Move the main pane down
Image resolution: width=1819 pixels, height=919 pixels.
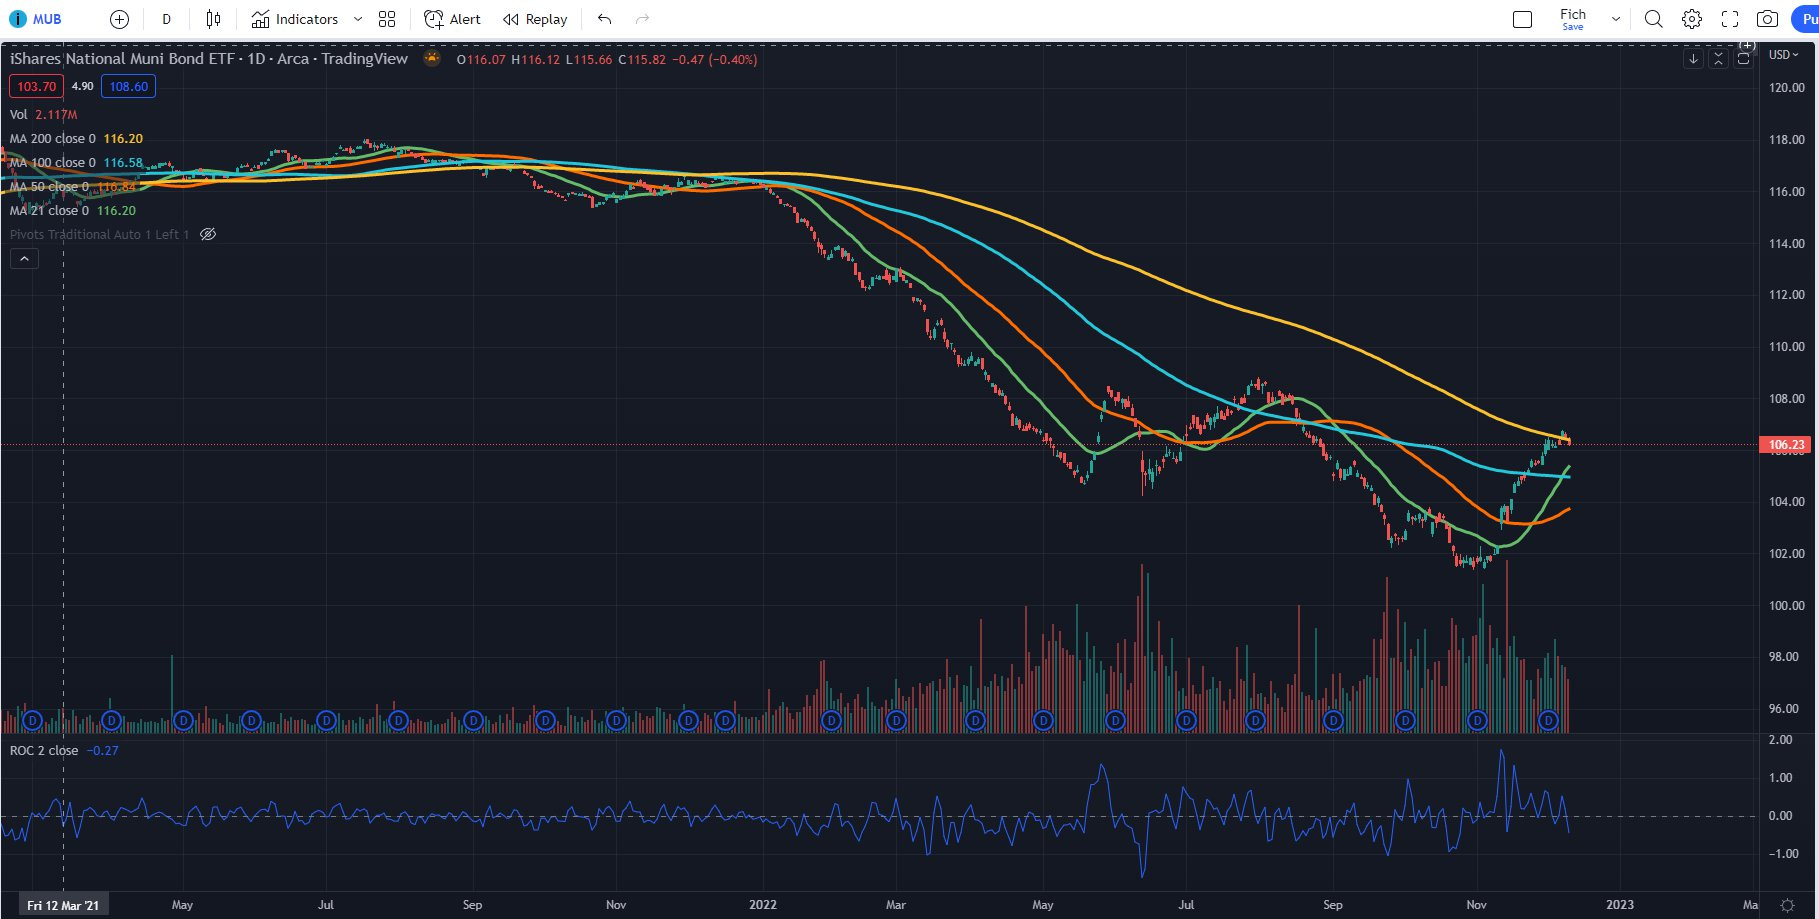click(x=1693, y=59)
